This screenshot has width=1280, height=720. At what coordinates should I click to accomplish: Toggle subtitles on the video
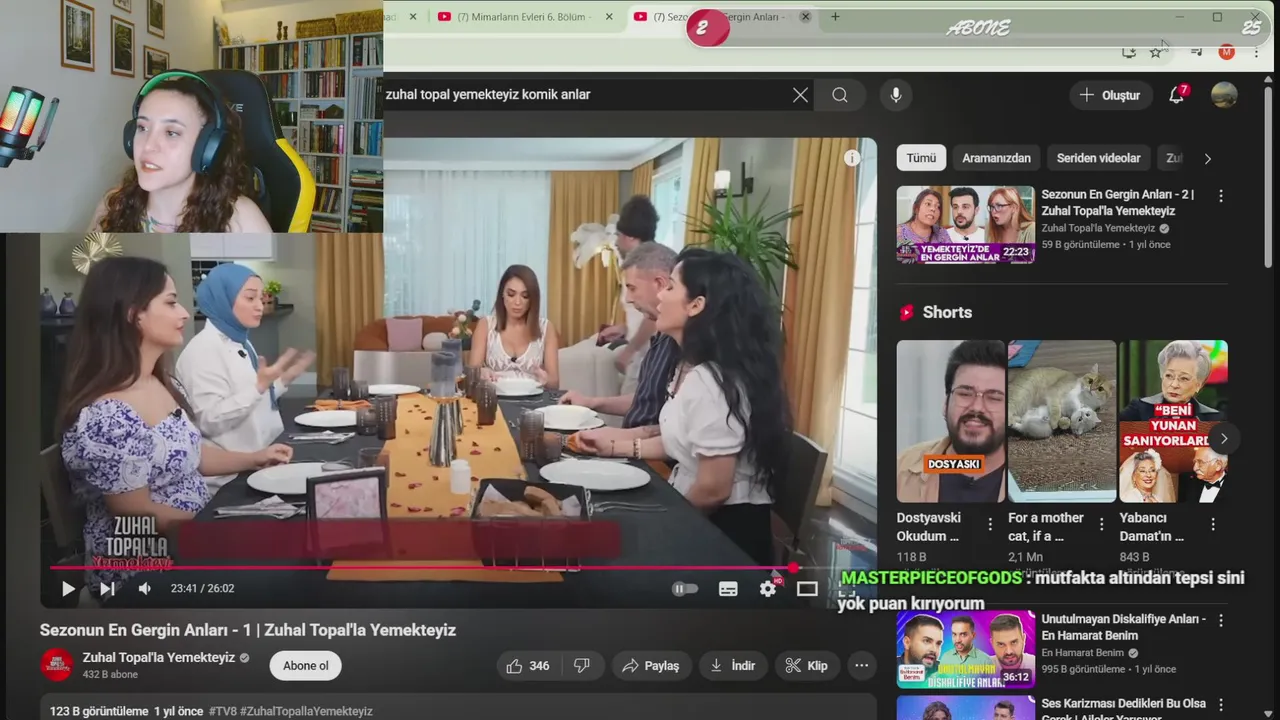pos(728,589)
